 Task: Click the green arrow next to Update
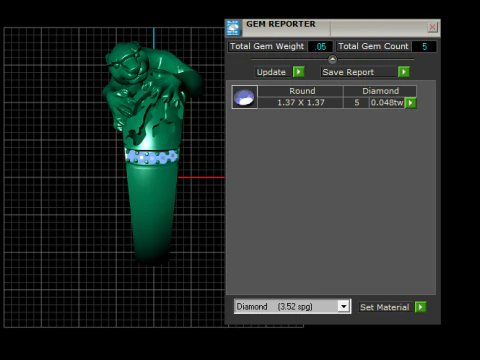(298, 72)
